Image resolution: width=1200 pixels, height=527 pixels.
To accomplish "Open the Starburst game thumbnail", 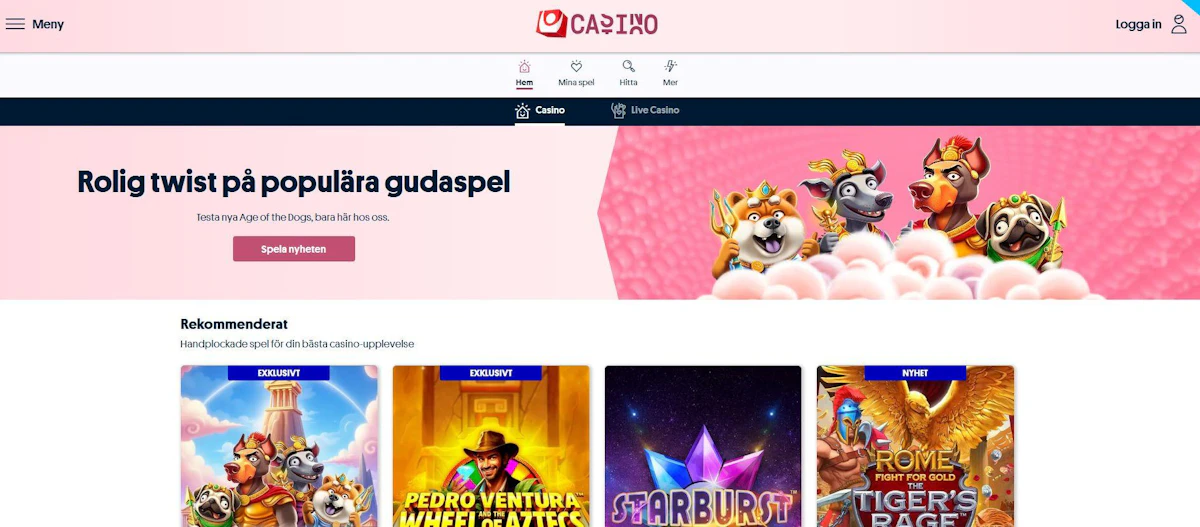I will click(703, 446).
